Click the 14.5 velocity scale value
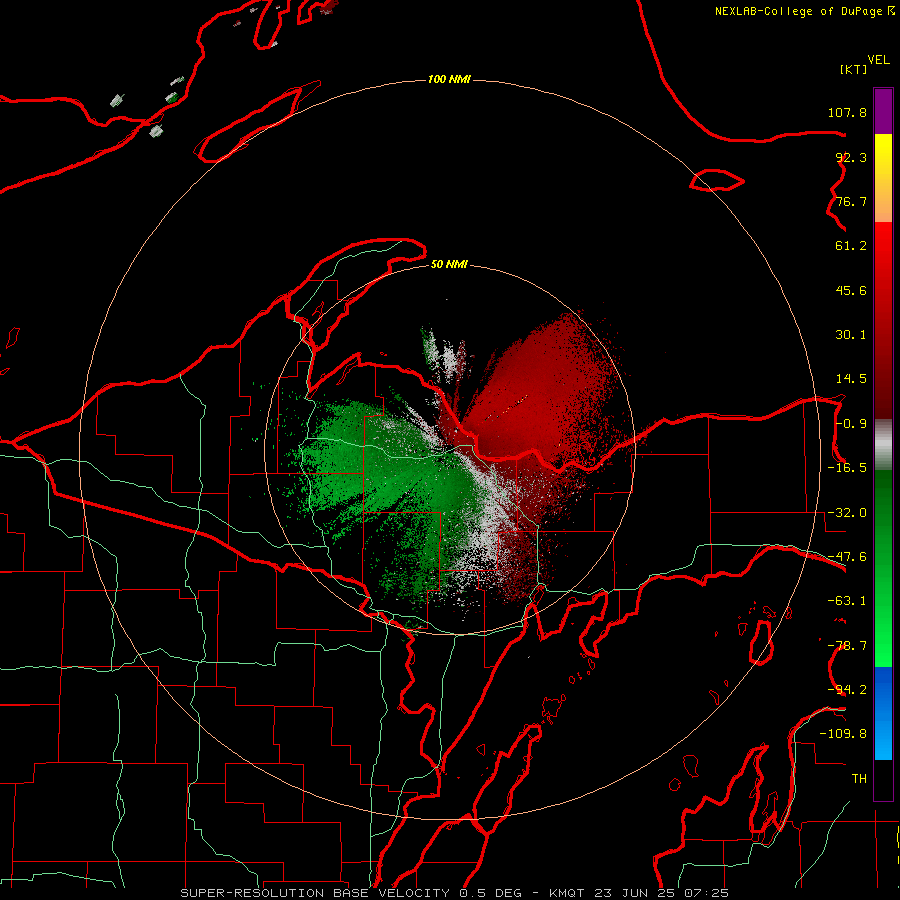The image size is (900, 900). click(851, 379)
